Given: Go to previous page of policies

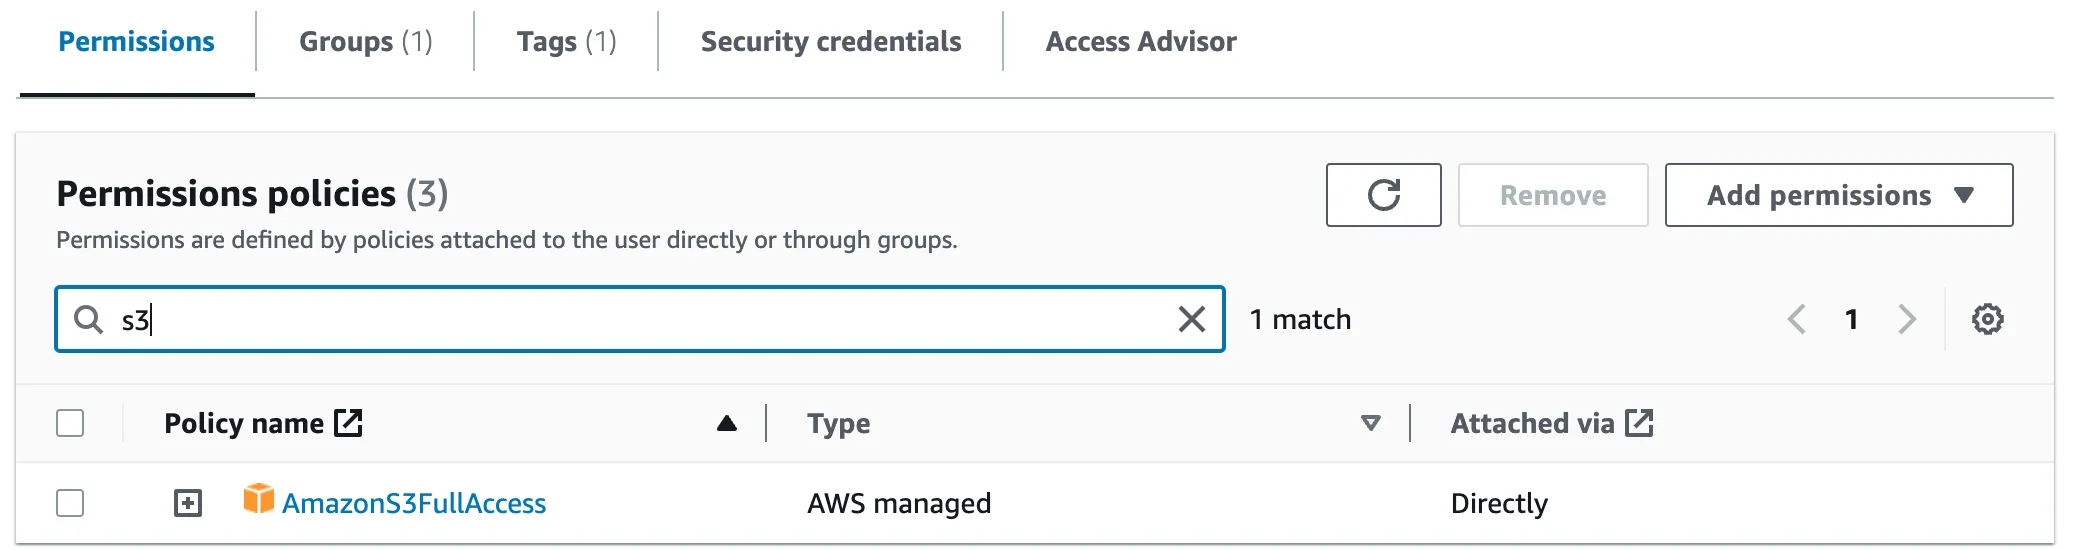Looking at the screenshot, I should click(x=1797, y=319).
